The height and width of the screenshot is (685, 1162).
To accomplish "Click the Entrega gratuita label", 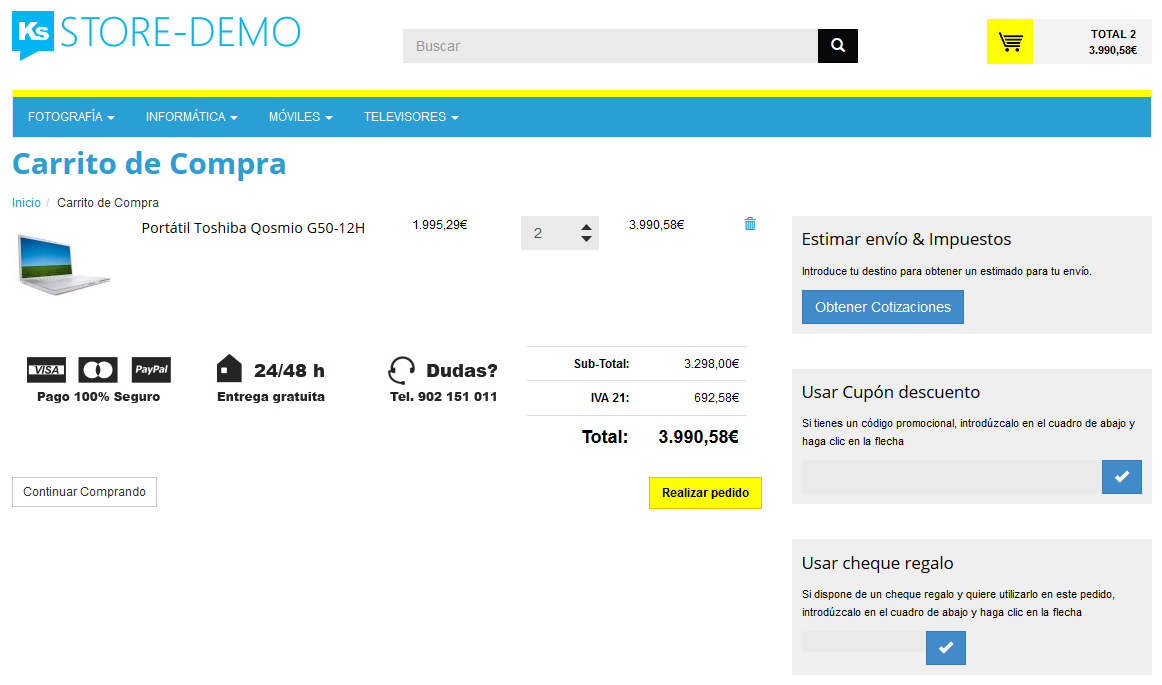I will [270, 397].
